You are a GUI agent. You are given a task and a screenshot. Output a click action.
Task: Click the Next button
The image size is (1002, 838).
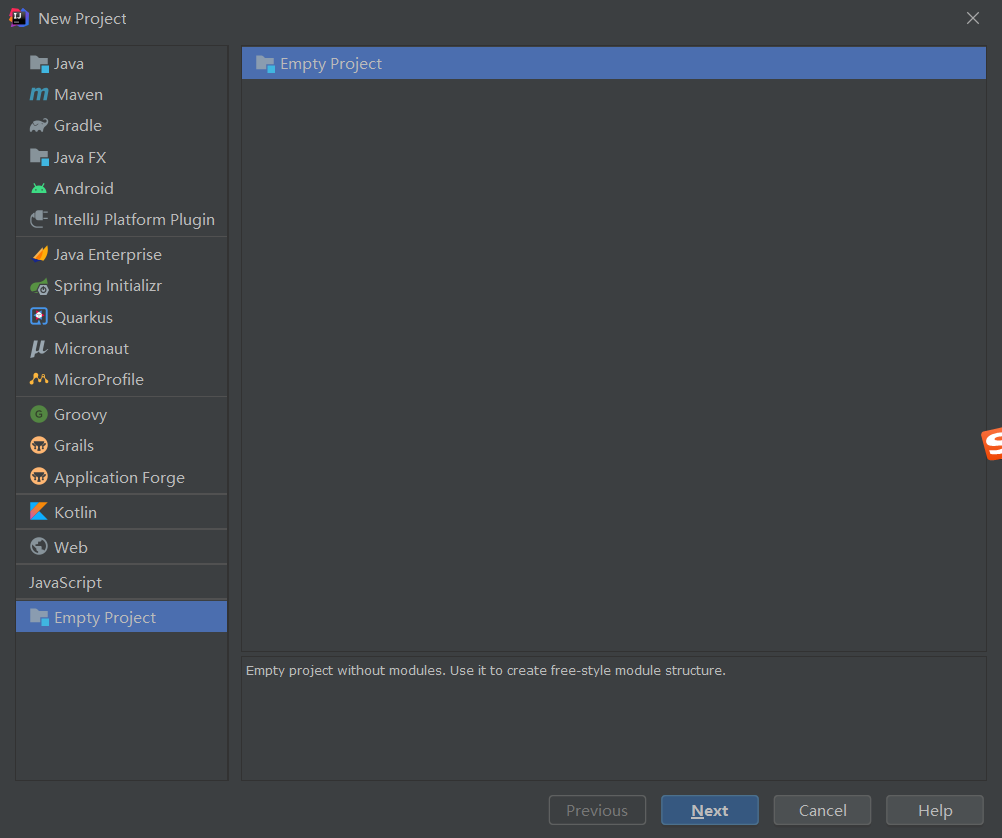(709, 810)
